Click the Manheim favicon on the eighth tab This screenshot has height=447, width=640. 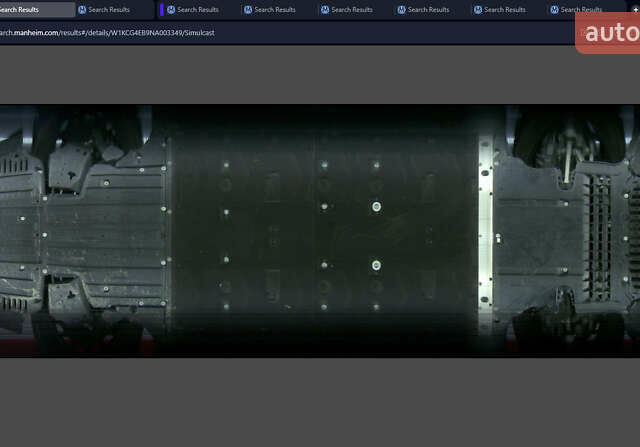pyautogui.click(x=555, y=9)
